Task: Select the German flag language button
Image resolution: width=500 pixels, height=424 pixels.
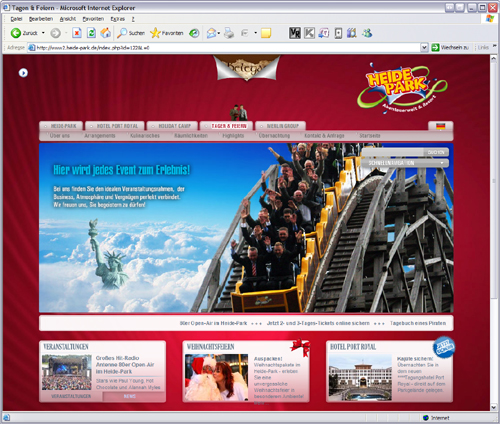Action: (441, 126)
